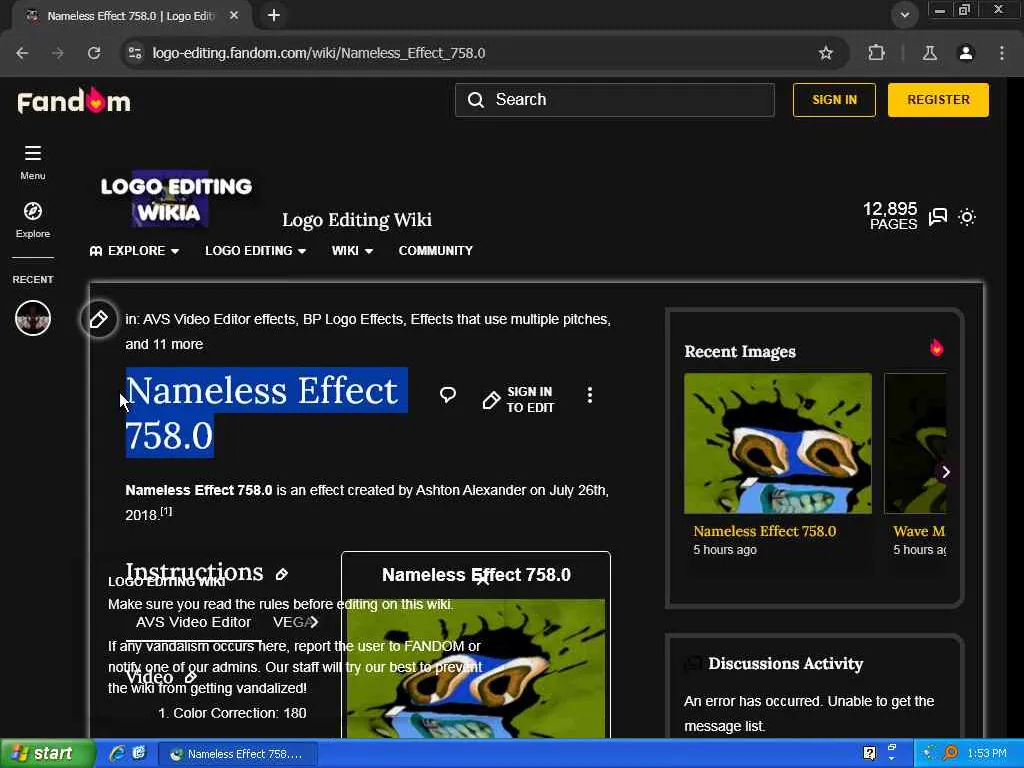Bookmark this page with the star icon

(x=825, y=53)
